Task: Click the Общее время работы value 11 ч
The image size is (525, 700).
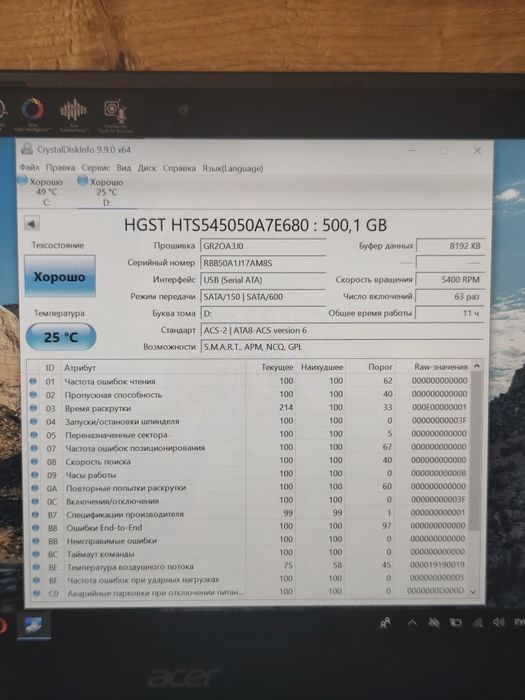Action: click(450, 313)
